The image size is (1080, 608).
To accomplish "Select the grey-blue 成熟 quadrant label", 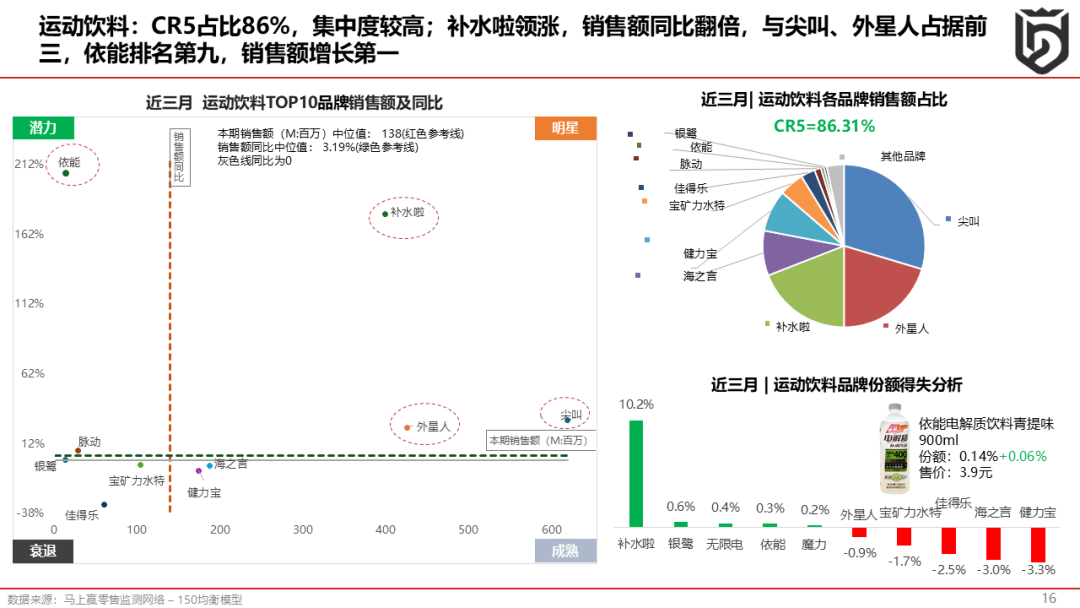I will (x=565, y=551).
